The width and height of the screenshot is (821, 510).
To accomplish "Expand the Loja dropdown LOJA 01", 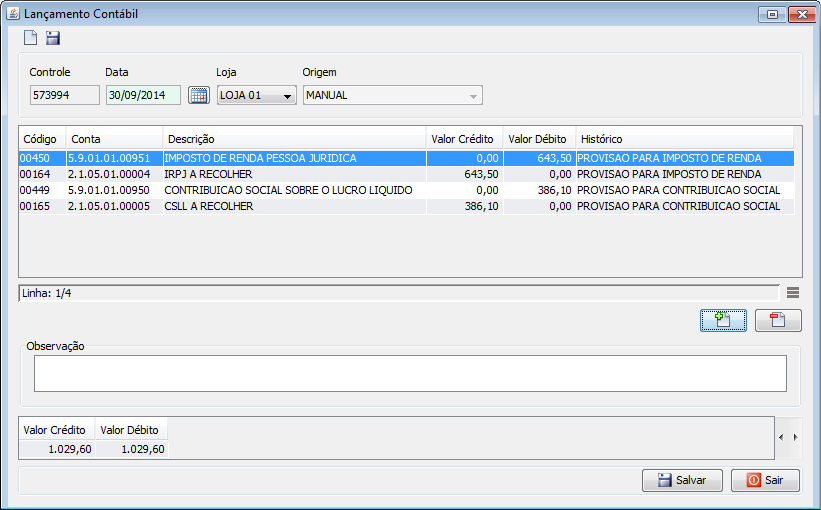I will coord(257,95).
